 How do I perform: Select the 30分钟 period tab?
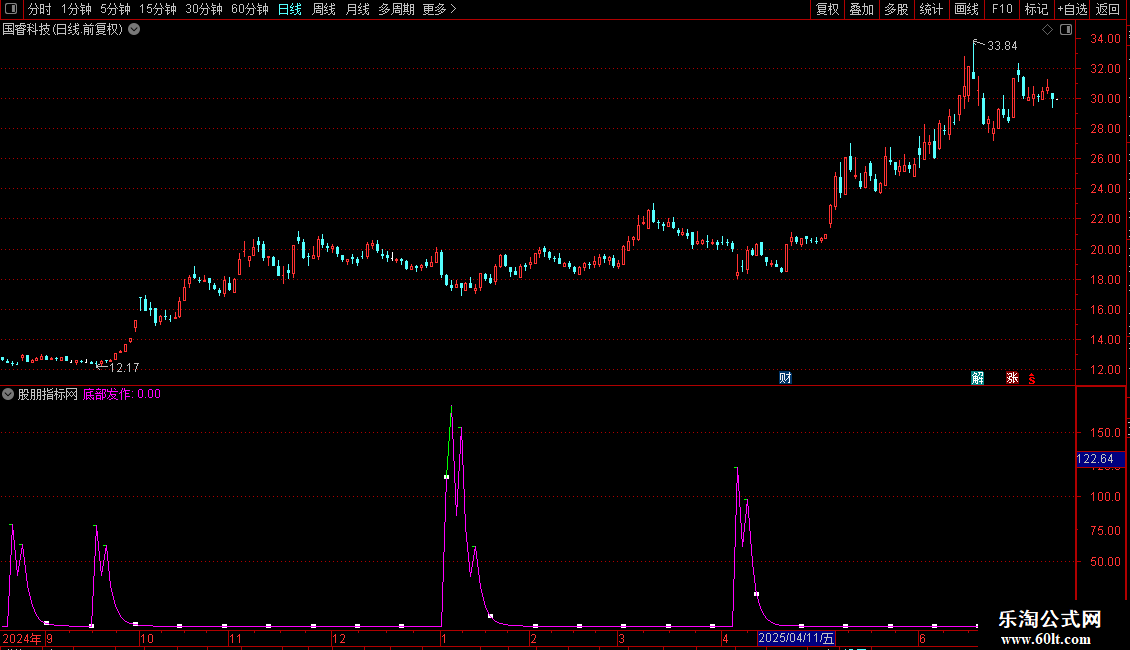204,9
